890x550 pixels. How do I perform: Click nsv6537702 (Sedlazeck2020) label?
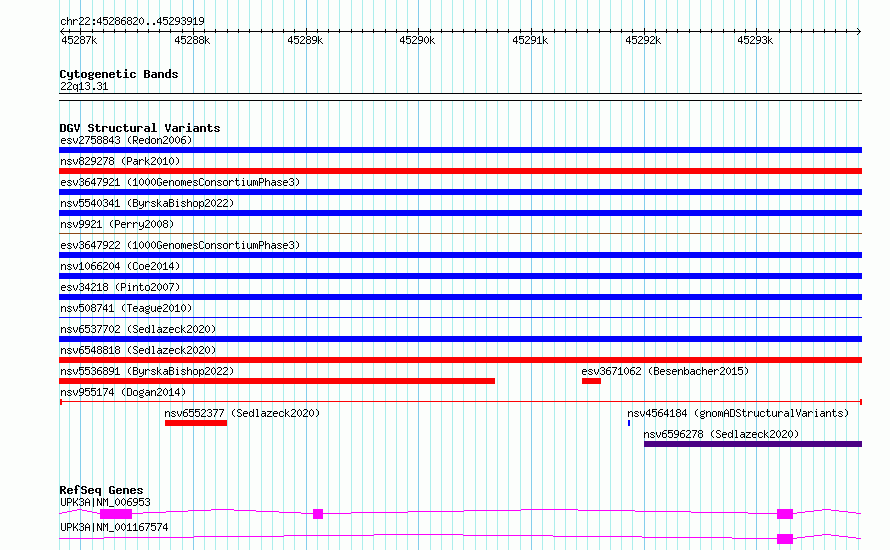pos(138,329)
